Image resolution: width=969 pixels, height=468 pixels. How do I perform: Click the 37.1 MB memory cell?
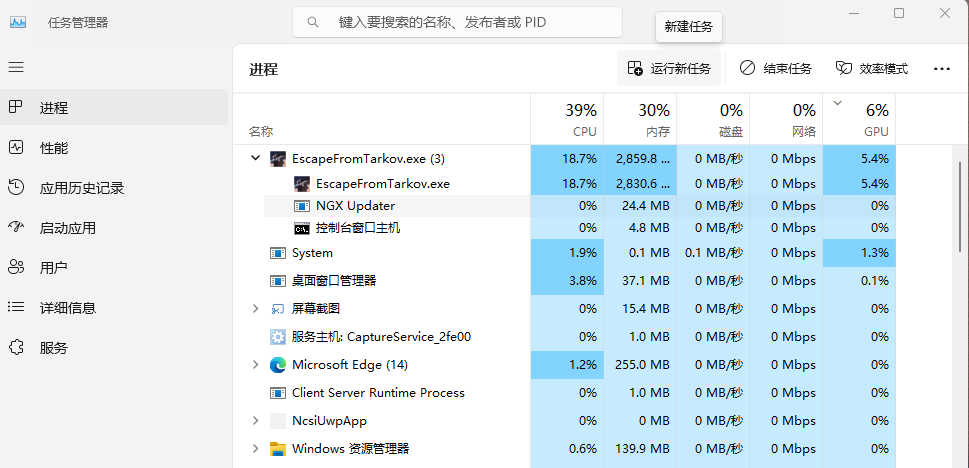[x=640, y=281]
